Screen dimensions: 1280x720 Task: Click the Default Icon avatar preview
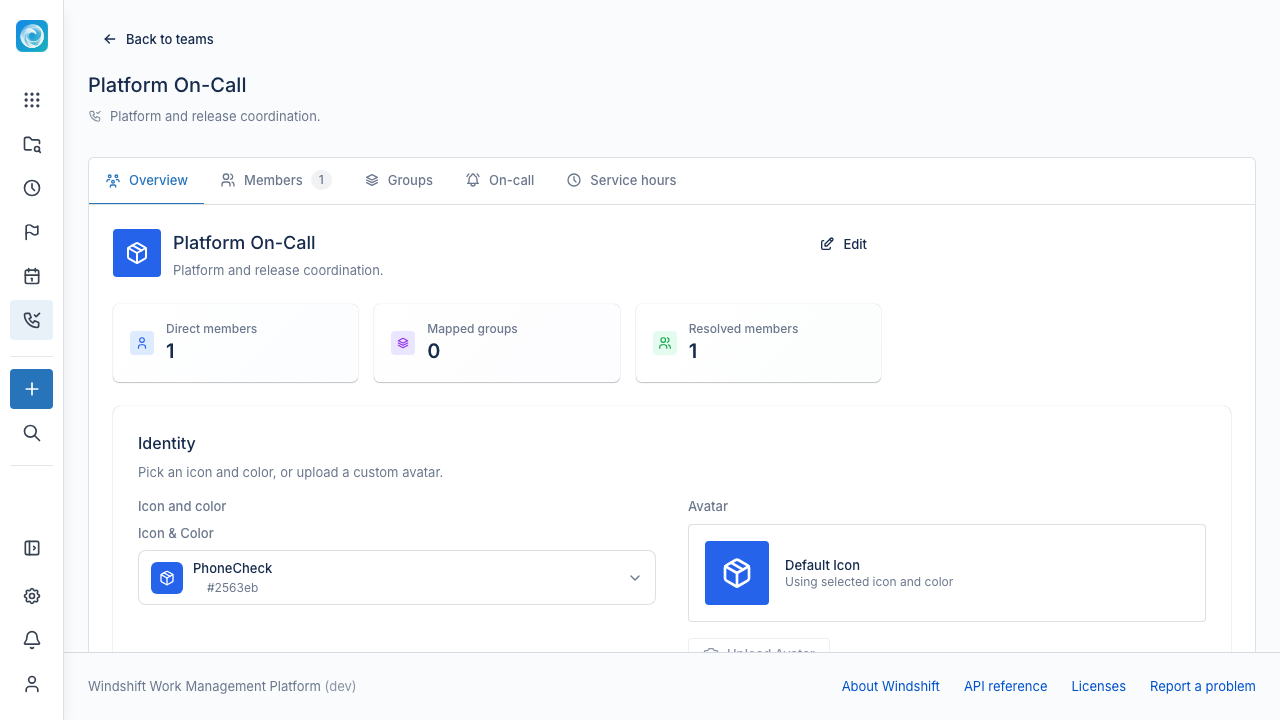(x=737, y=573)
